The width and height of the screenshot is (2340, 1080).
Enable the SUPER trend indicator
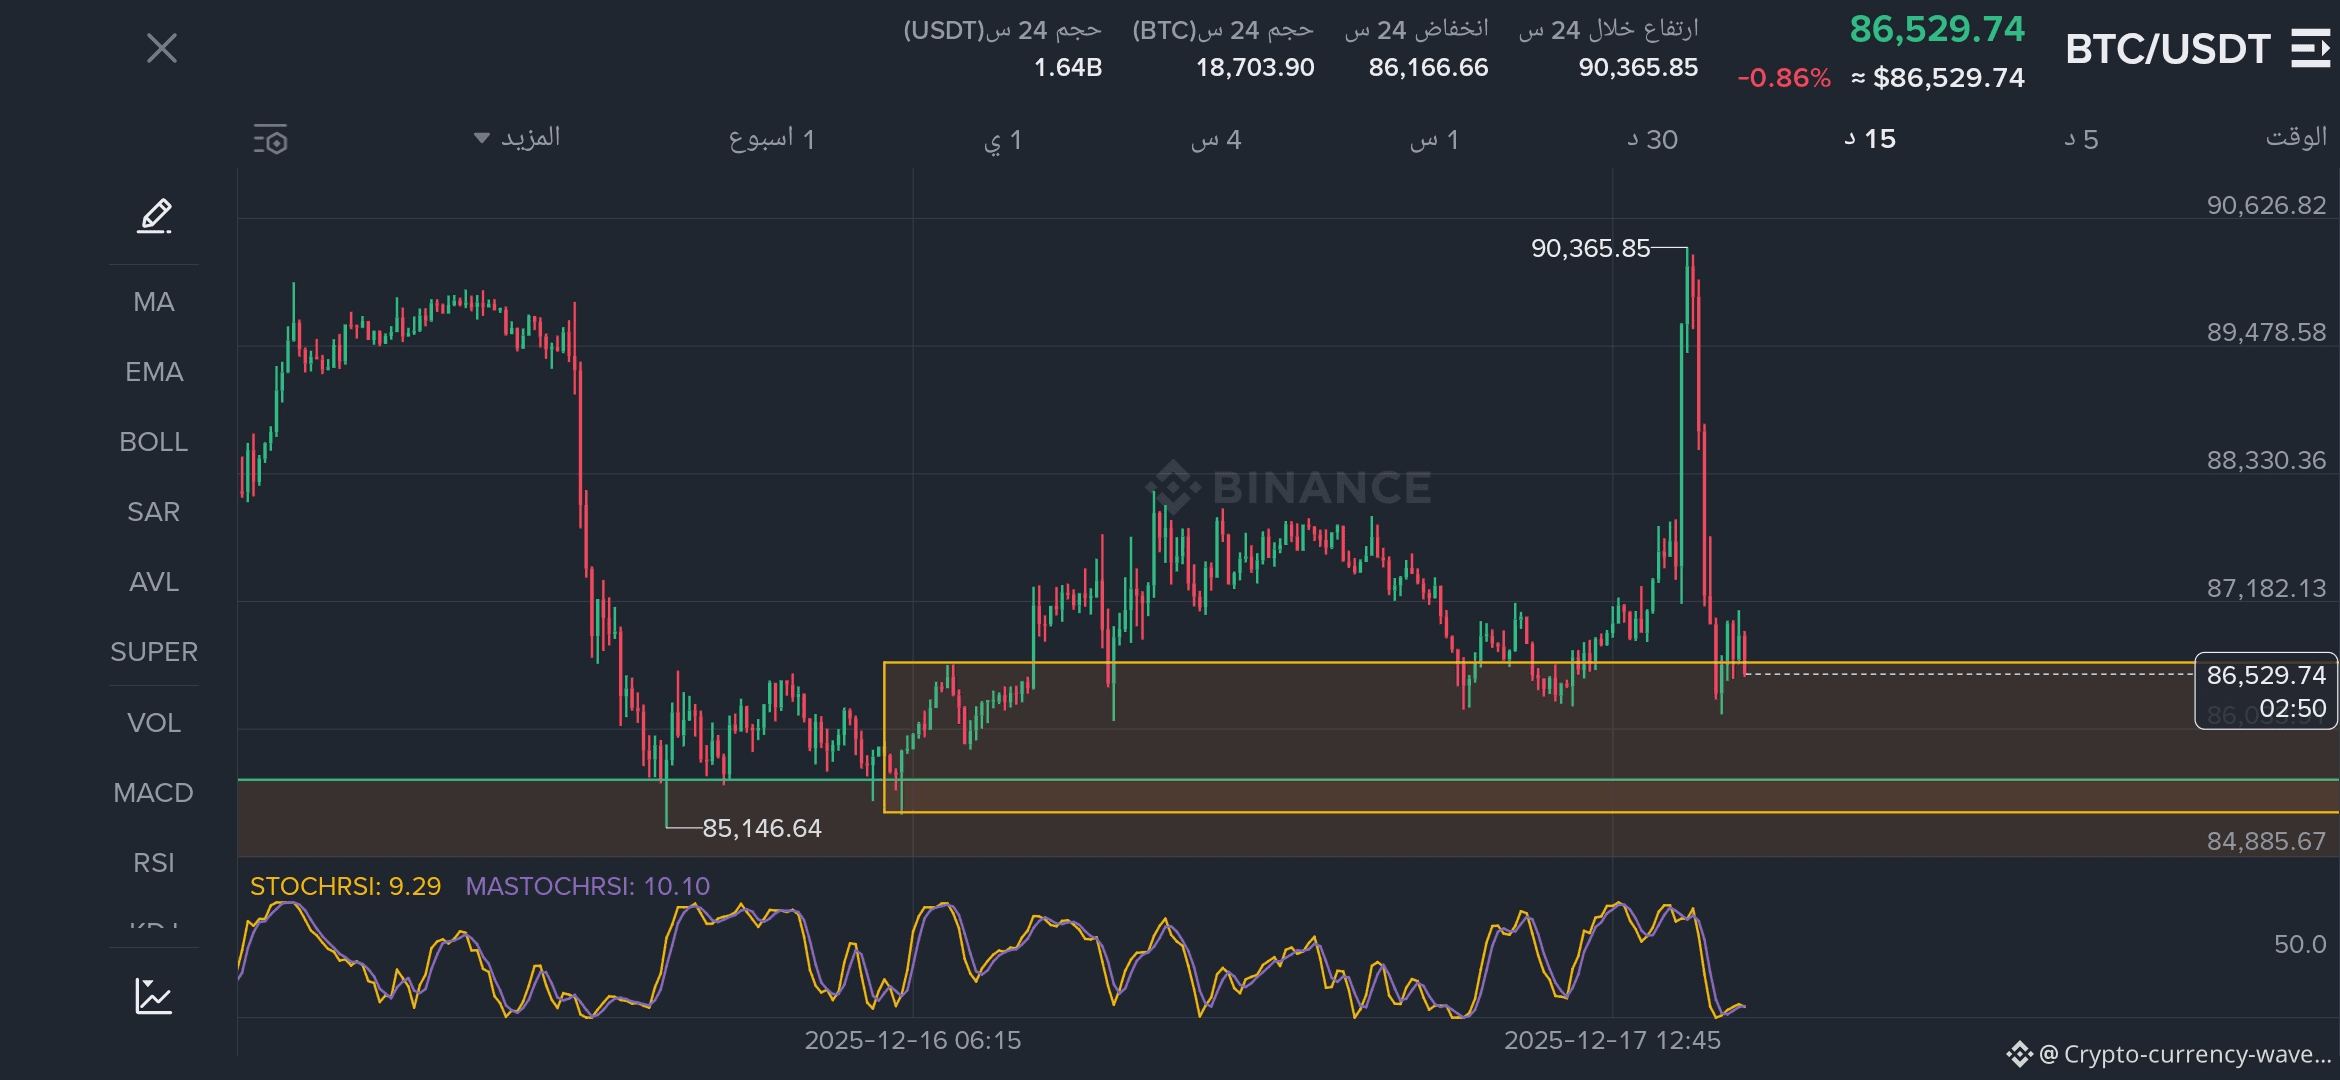pos(154,652)
